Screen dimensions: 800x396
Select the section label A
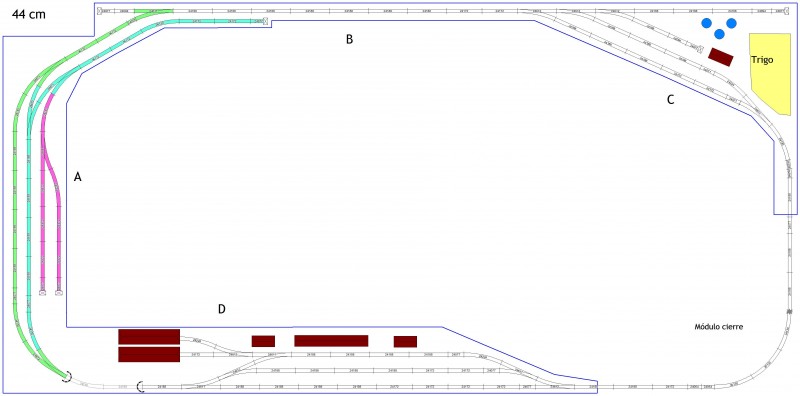[78, 177]
